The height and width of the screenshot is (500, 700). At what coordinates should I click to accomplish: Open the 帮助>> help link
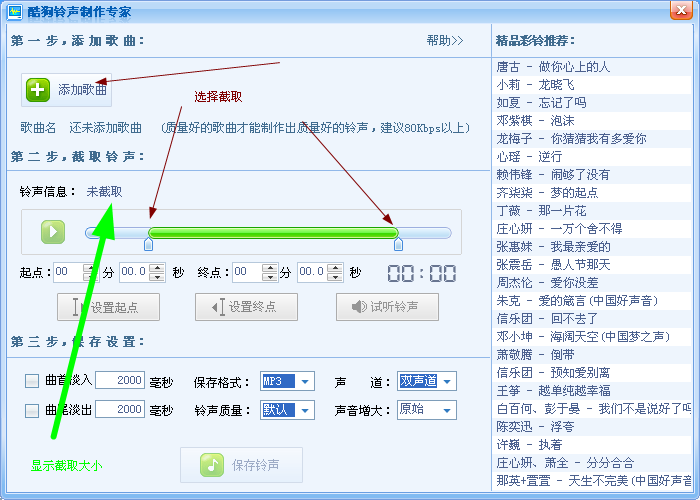445,41
